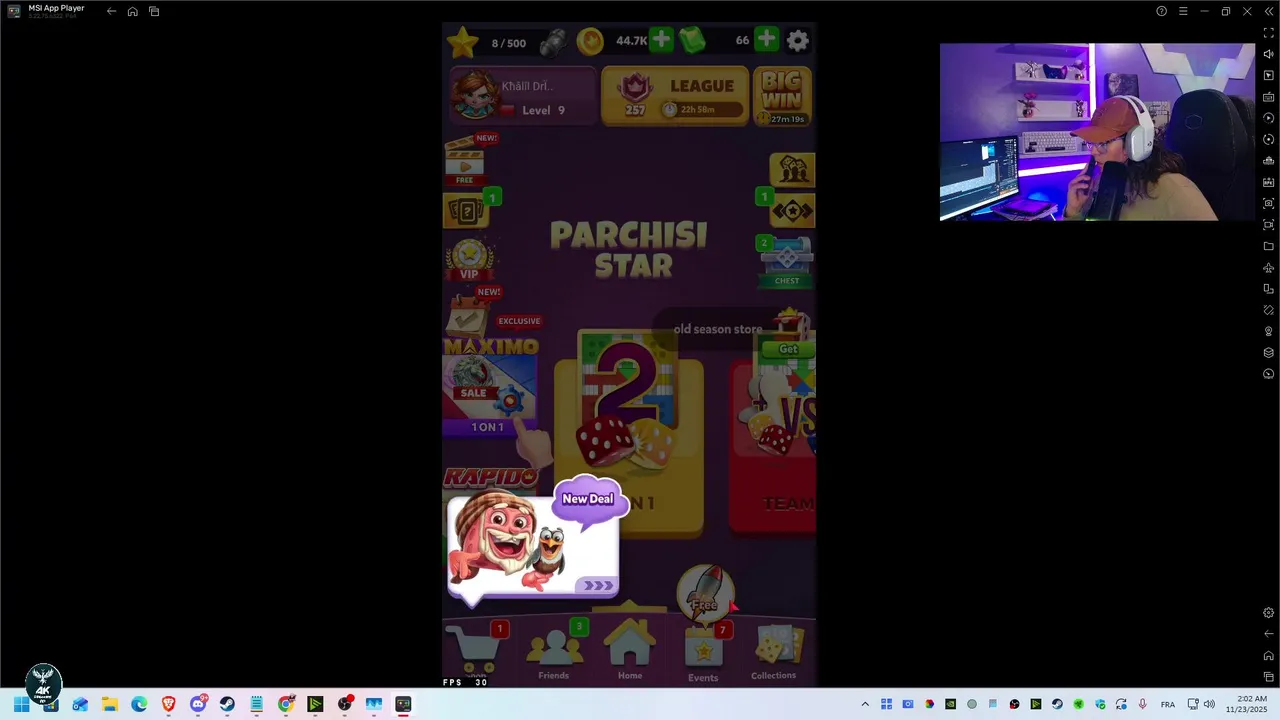Open Discord from taskbar
The width and height of the screenshot is (1280, 720).
198,704
